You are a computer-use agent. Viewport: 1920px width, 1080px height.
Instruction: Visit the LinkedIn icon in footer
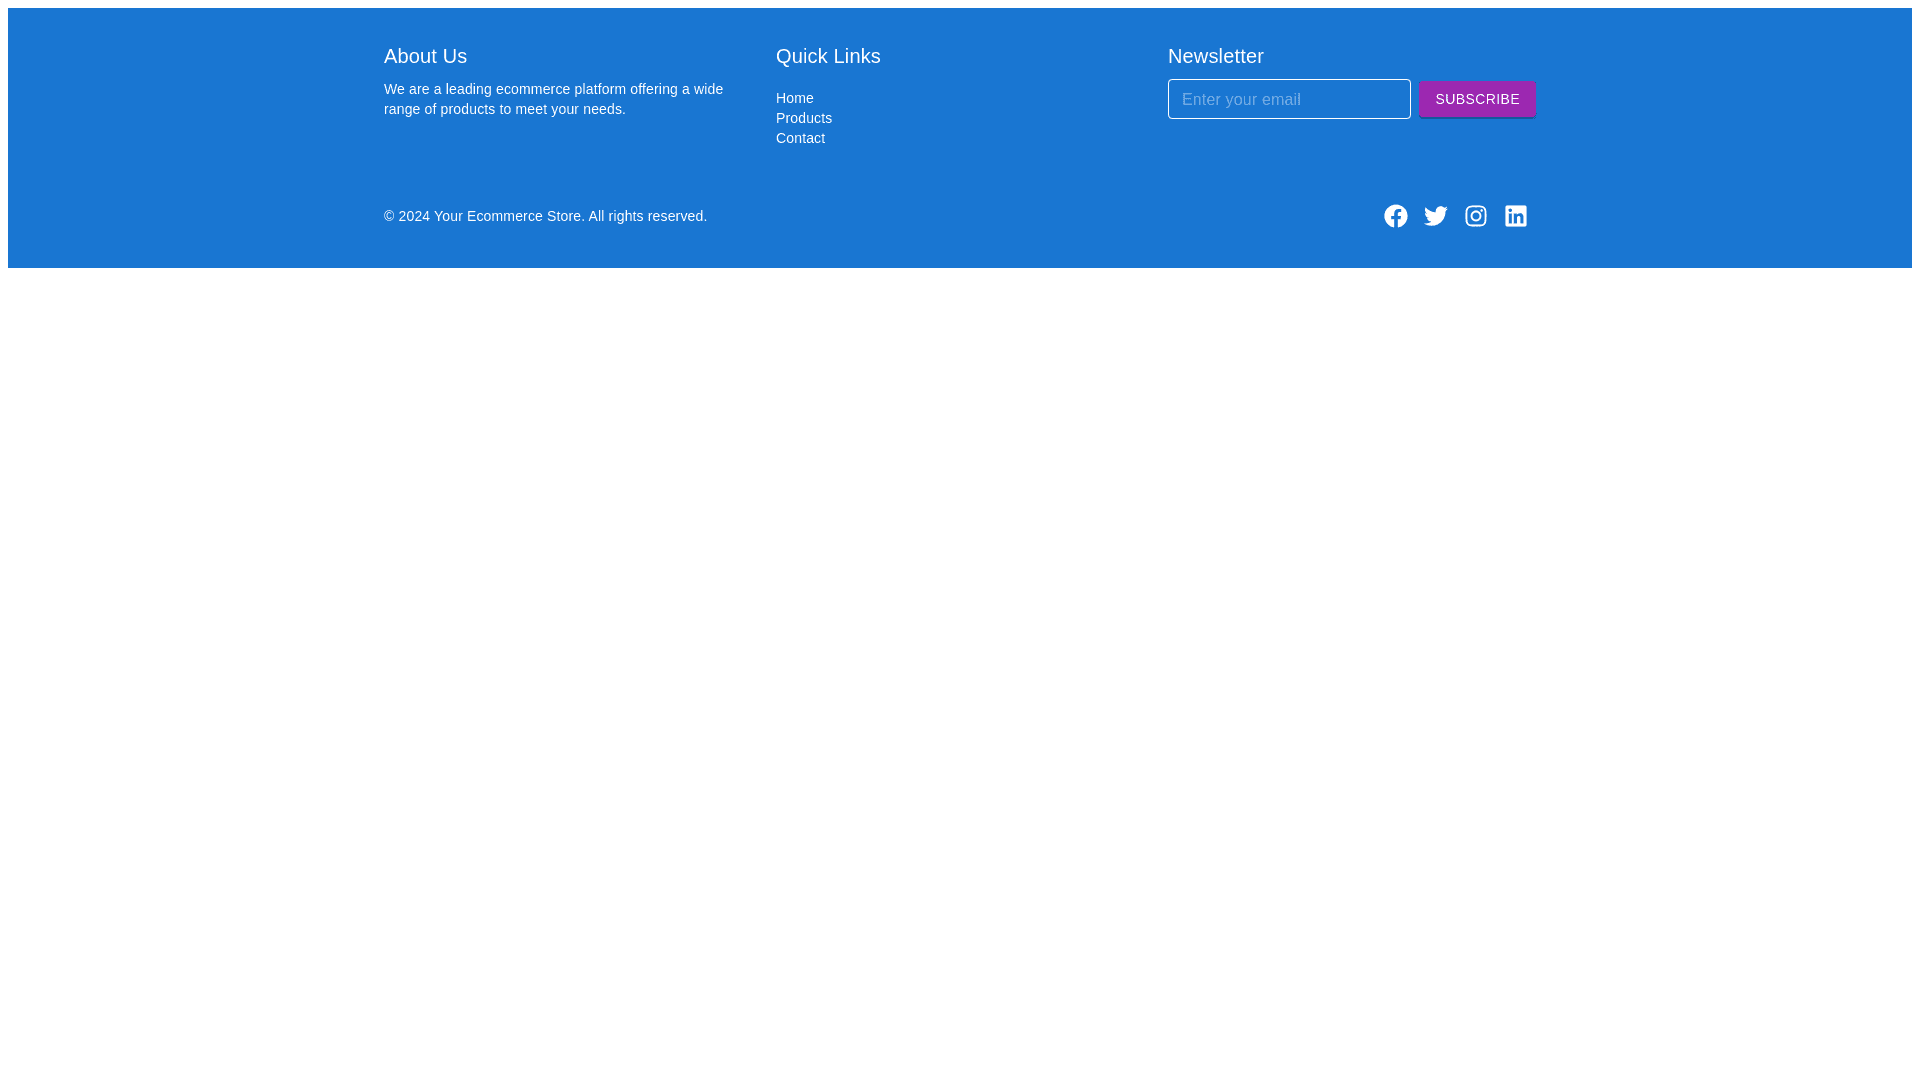(x=1515, y=216)
